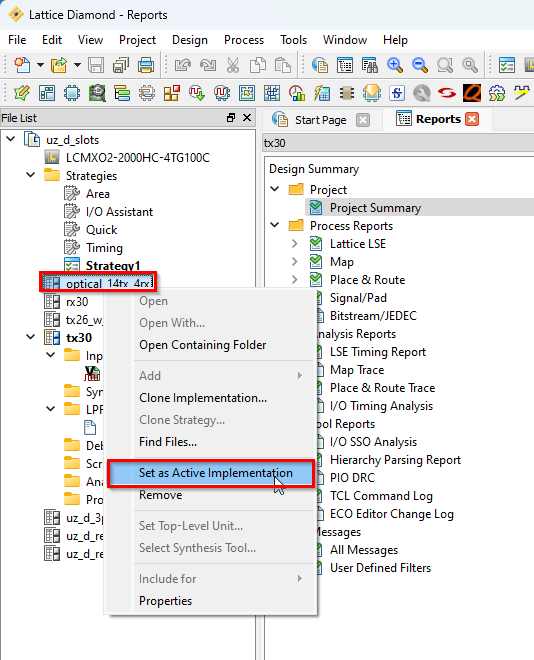Viewport: 534px width, 660px height.
Task: Close the Reports tab with red X
Action: (x=472, y=120)
